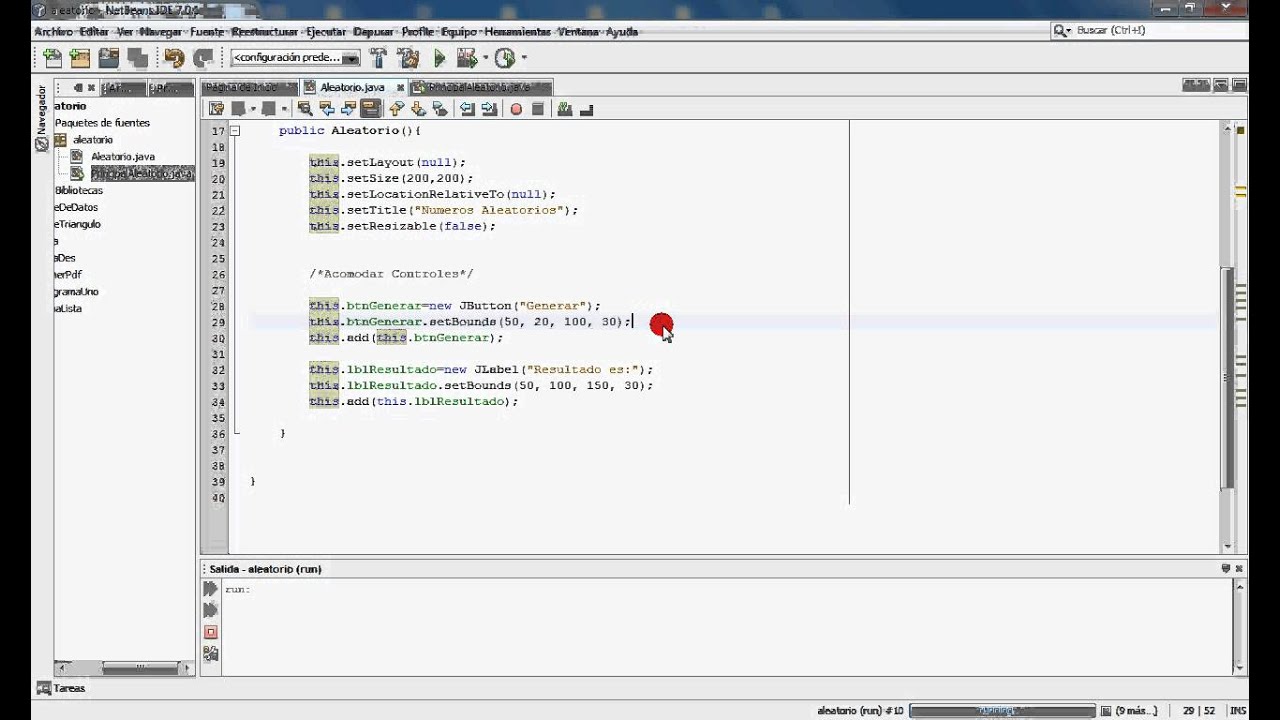1280x720 pixels.
Task: Maximize the editor window button
Action: (x=1239, y=87)
